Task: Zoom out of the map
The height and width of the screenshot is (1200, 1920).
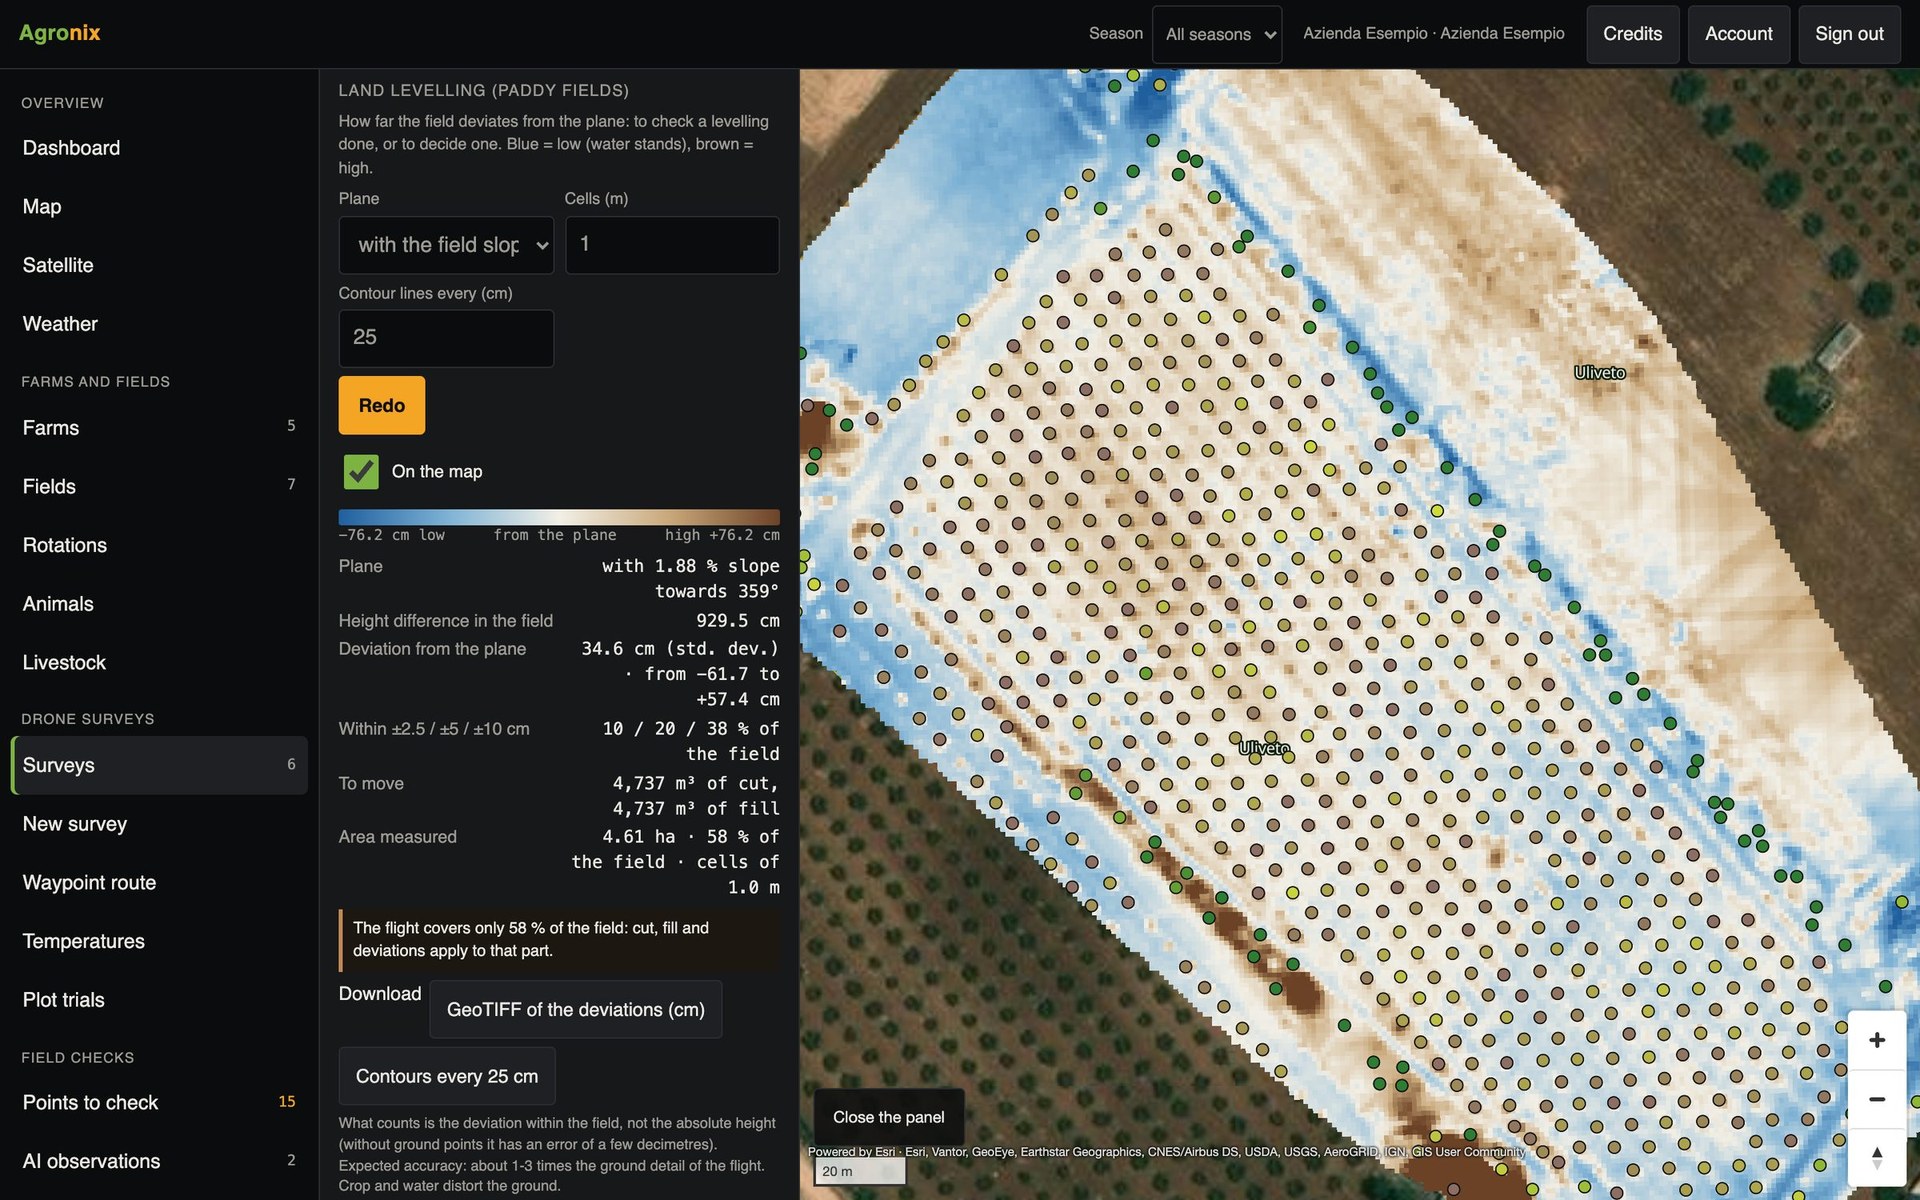Action: pyautogui.click(x=1876, y=1099)
